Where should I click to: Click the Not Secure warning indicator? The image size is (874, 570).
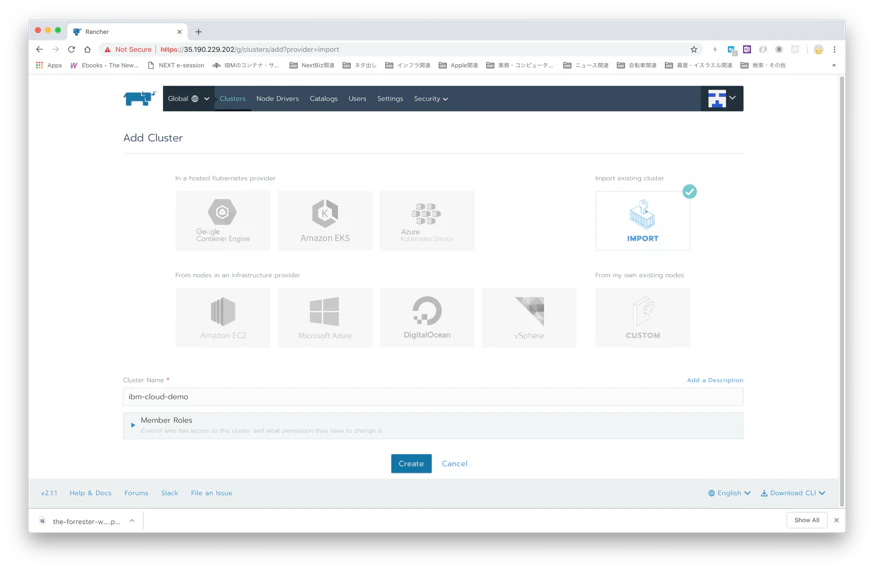128,49
